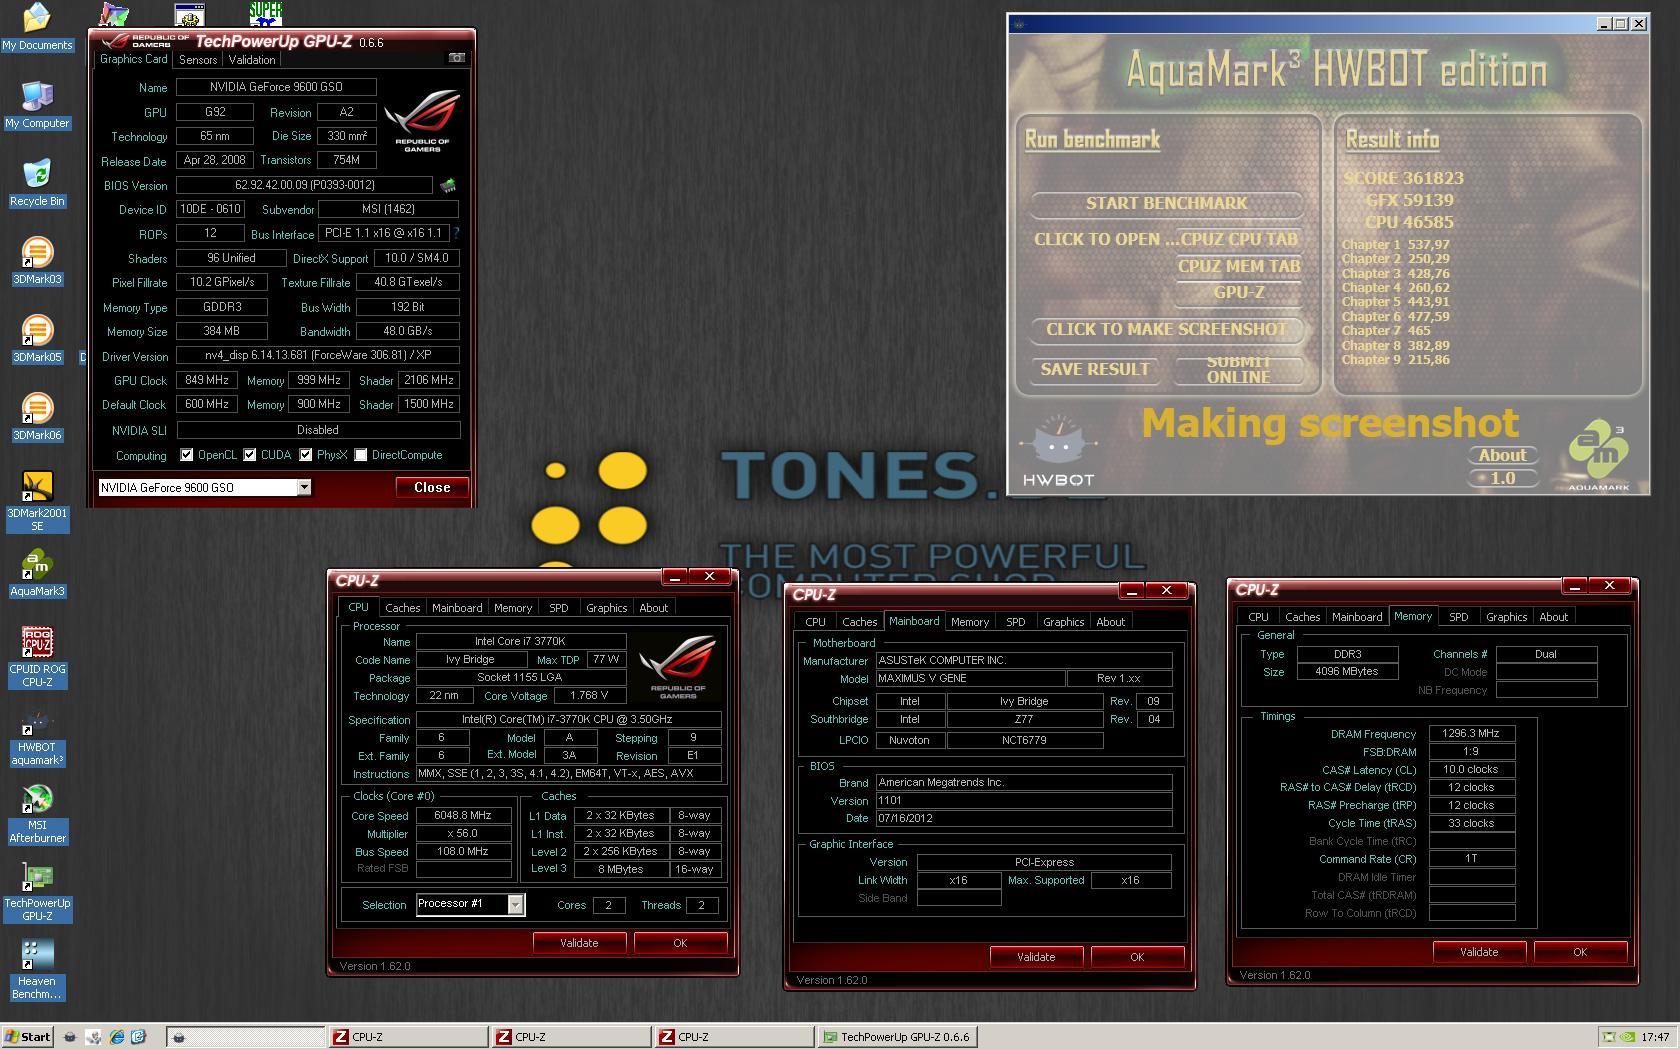1680x1050 pixels.
Task: Select the Graphics Card tab in GPU-Z
Action: [134, 59]
